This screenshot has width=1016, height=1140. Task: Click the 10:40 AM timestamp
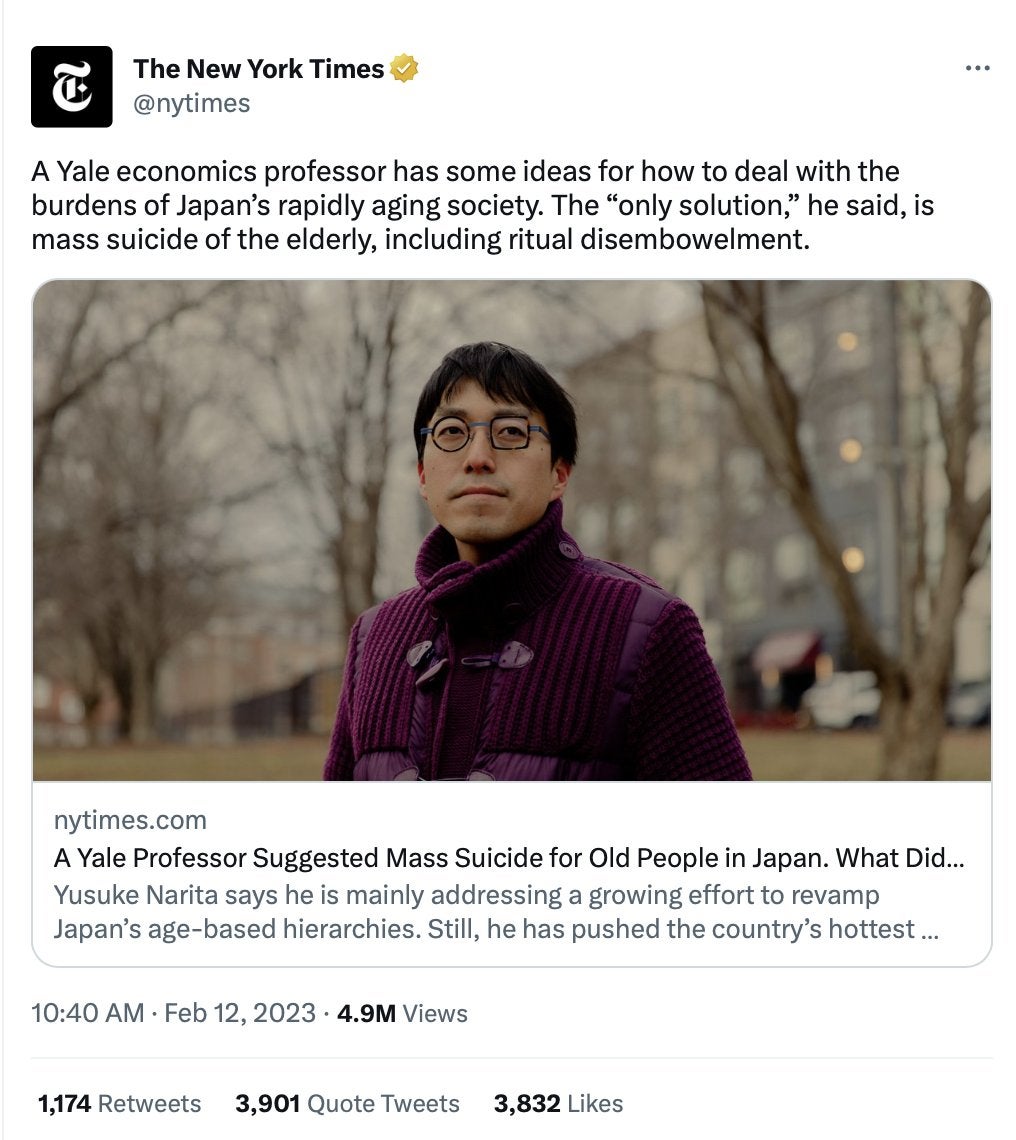pyautogui.click(x=88, y=1013)
